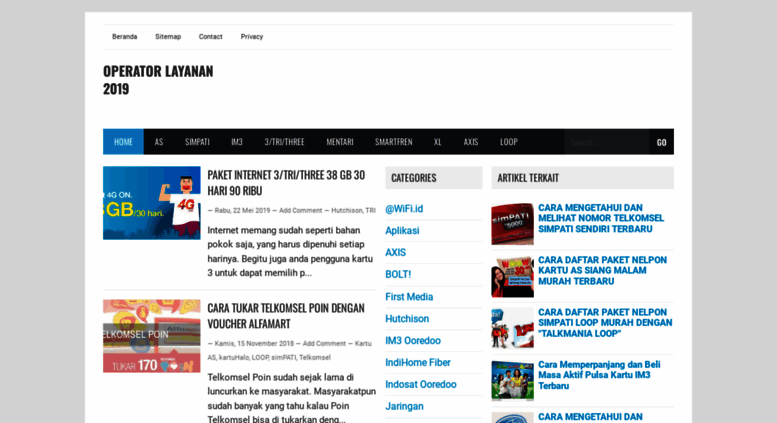
Task: Open the IndiHome Fiber category
Action: pyautogui.click(x=418, y=363)
